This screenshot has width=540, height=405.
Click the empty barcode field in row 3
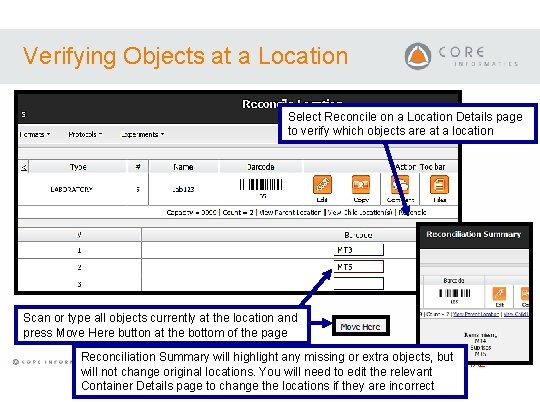coord(359,283)
